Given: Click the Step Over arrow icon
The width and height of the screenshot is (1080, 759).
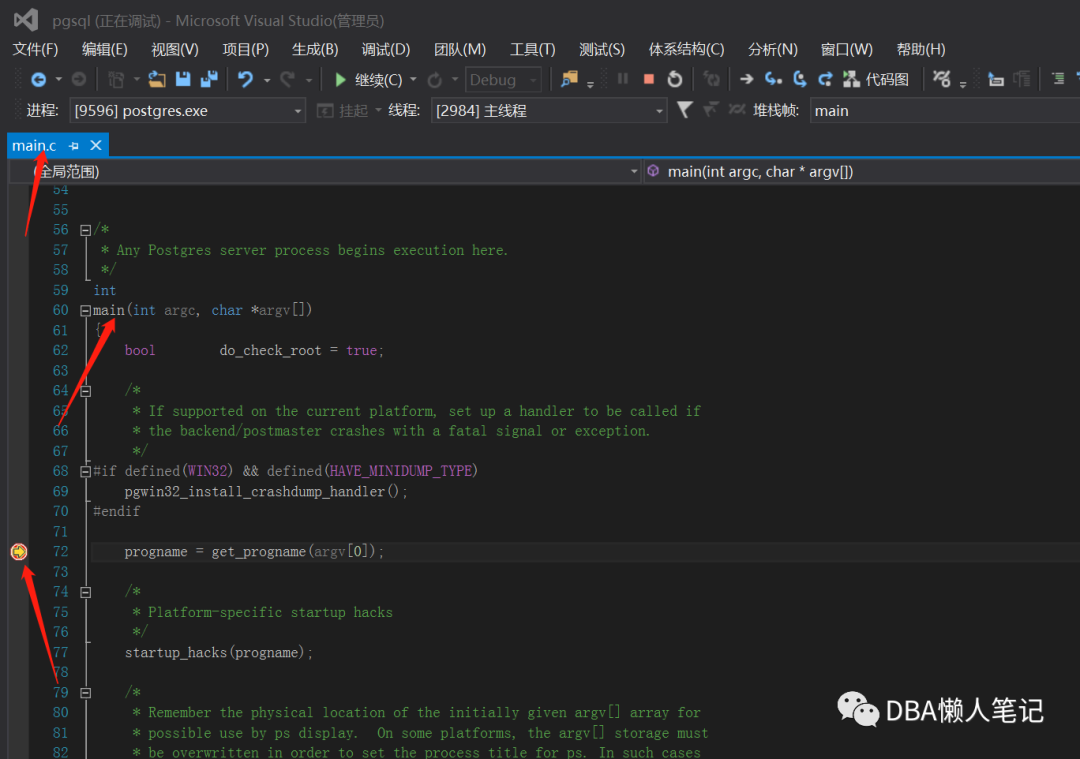Looking at the screenshot, I should tap(799, 80).
